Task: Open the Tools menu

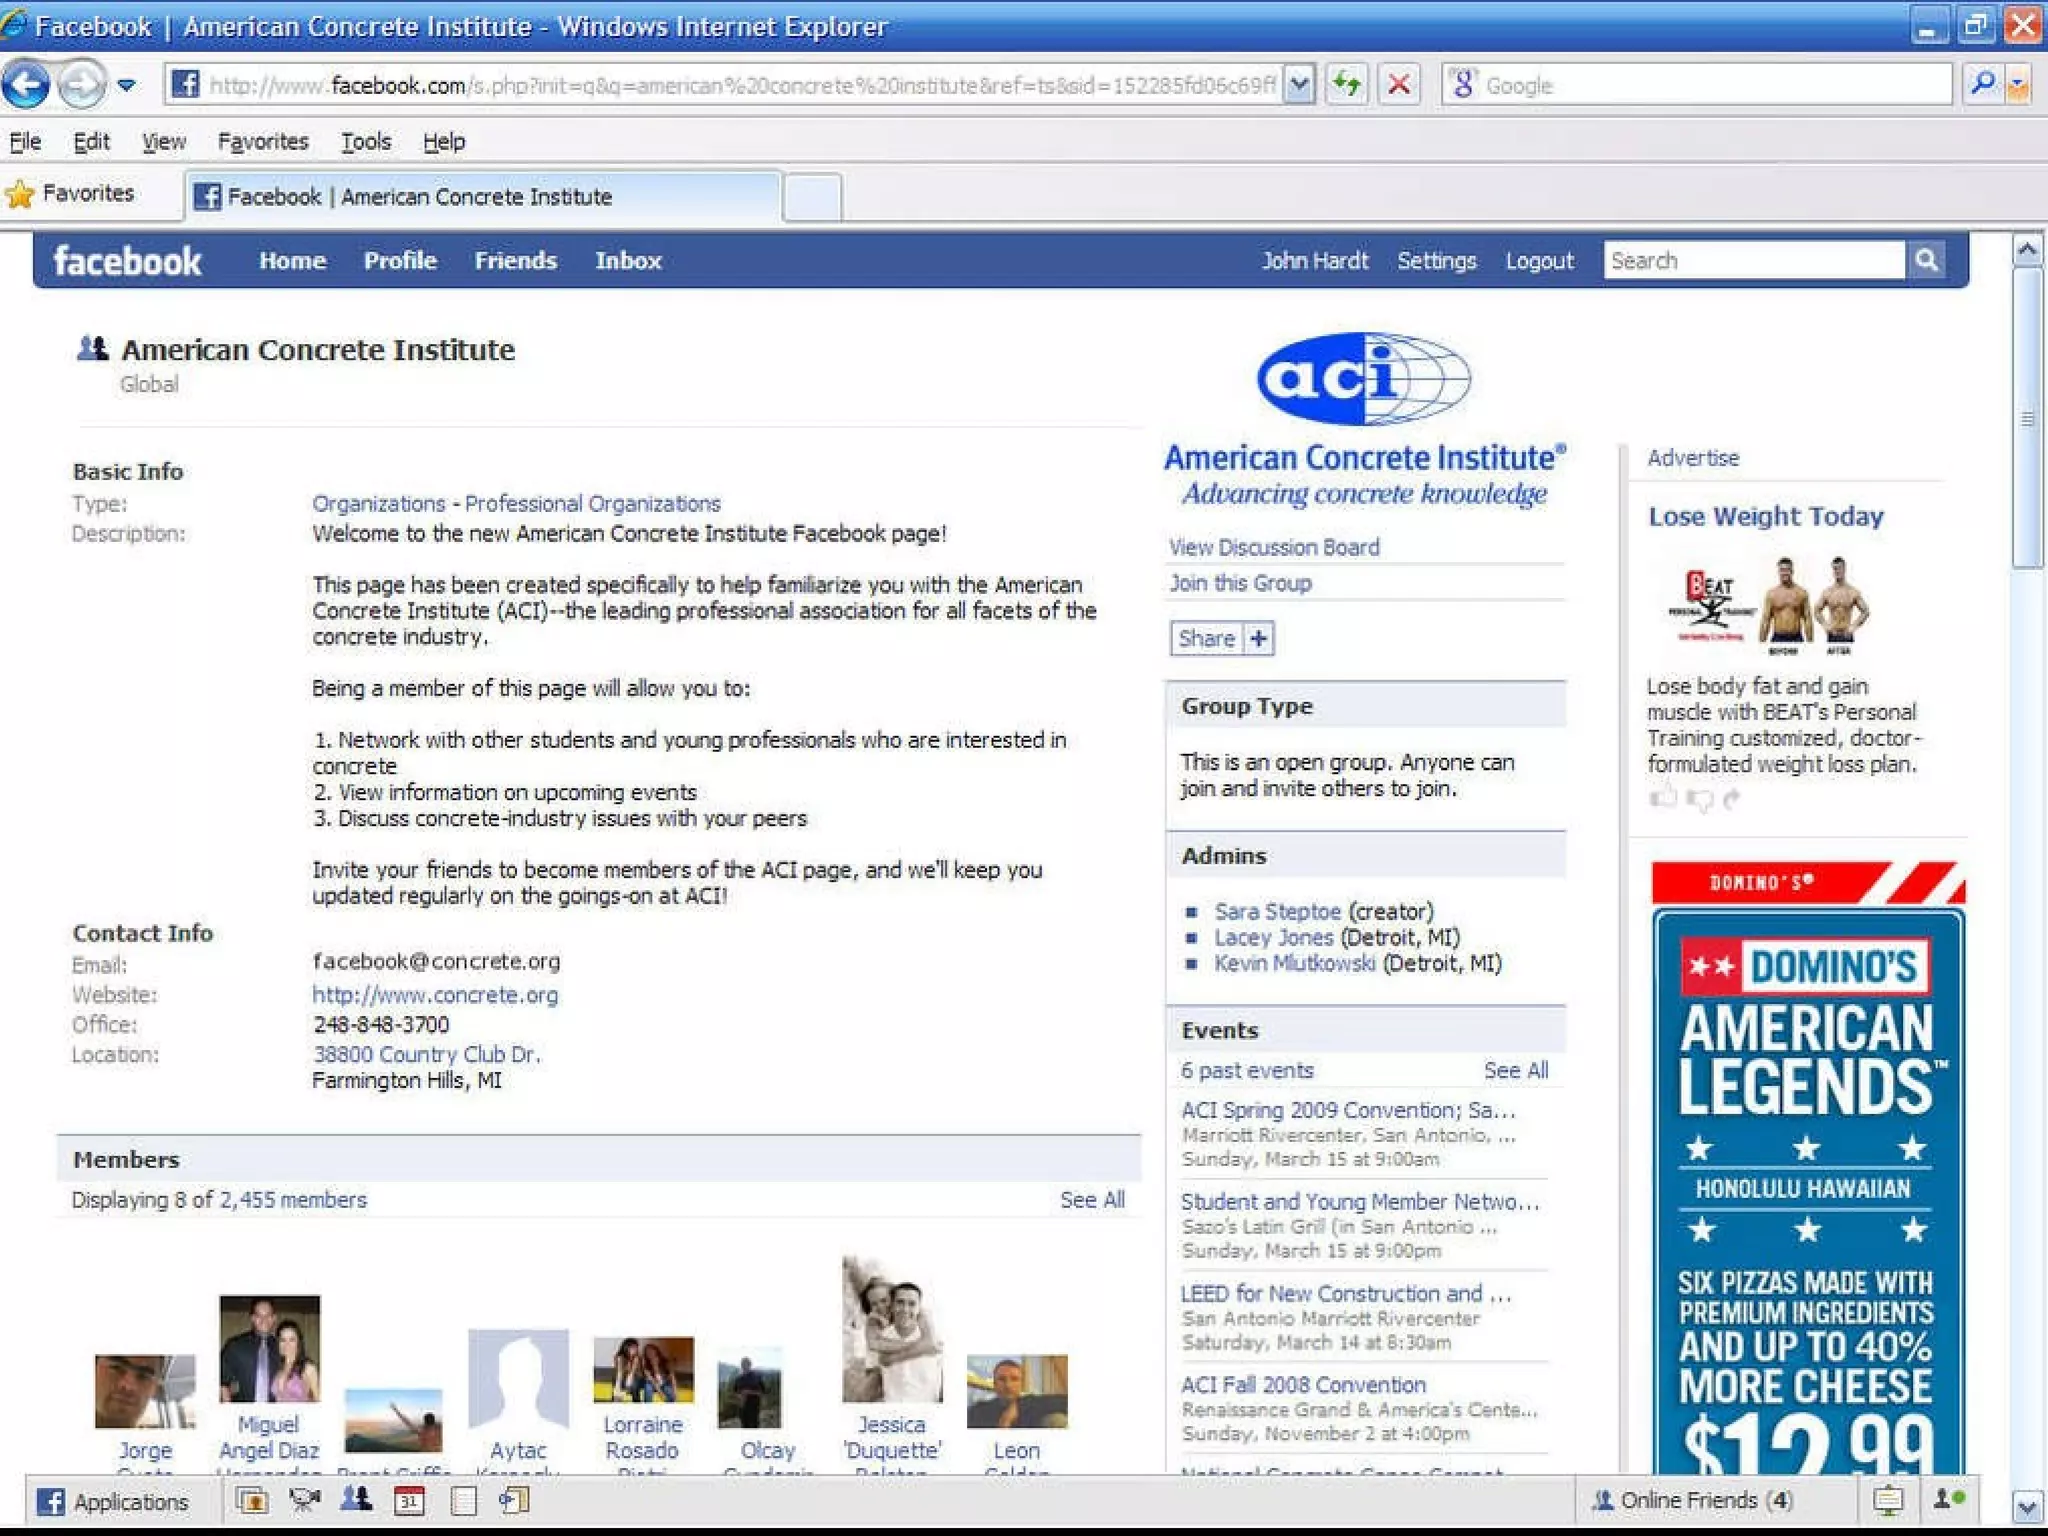Action: coord(365,142)
